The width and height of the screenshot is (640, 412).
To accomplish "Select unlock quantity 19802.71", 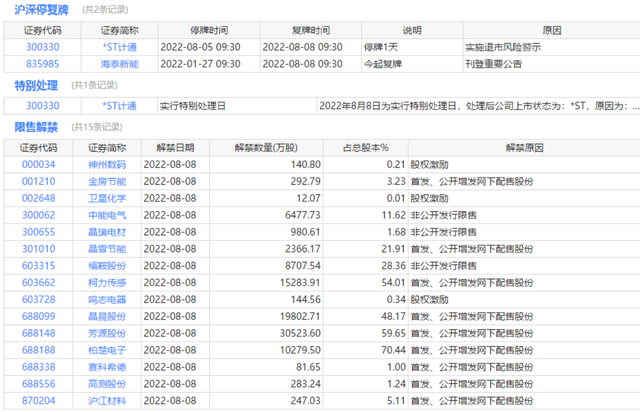I will 300,316.
